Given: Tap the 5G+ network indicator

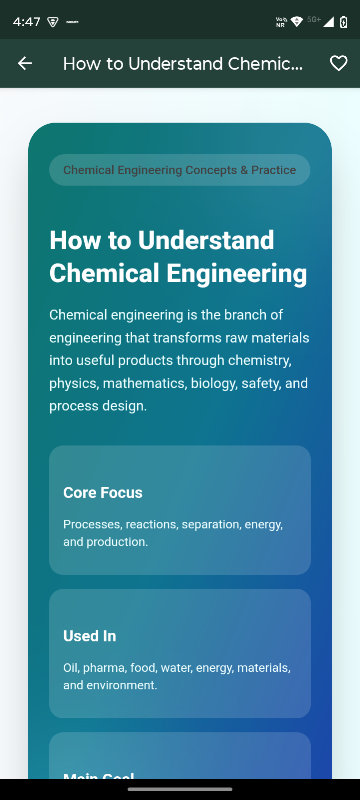Looking at the screenshot, I should click(314, 19).
